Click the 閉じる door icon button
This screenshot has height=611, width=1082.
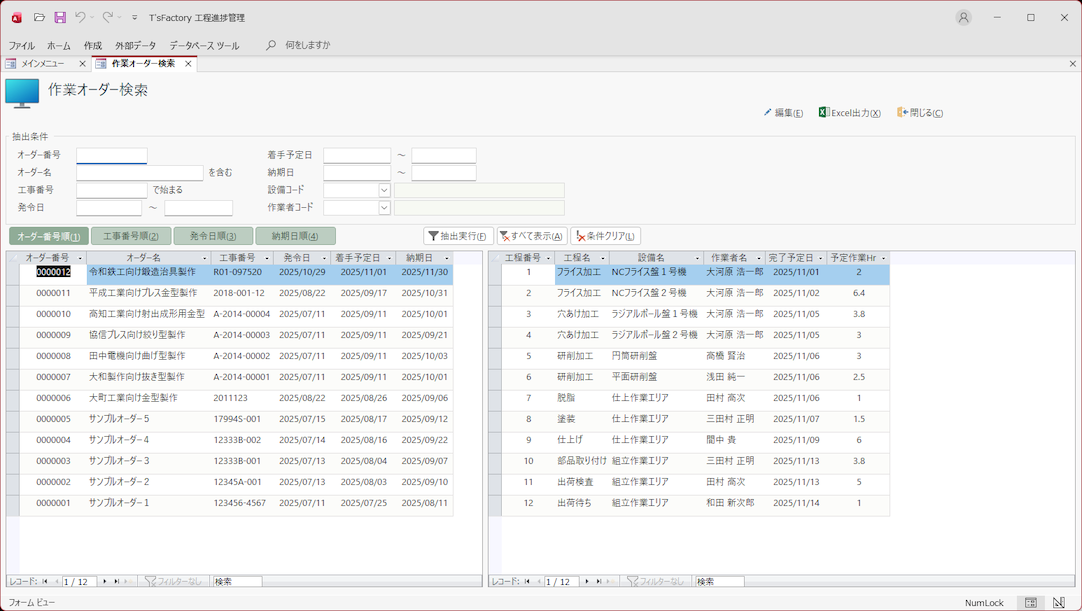point(920,113)
